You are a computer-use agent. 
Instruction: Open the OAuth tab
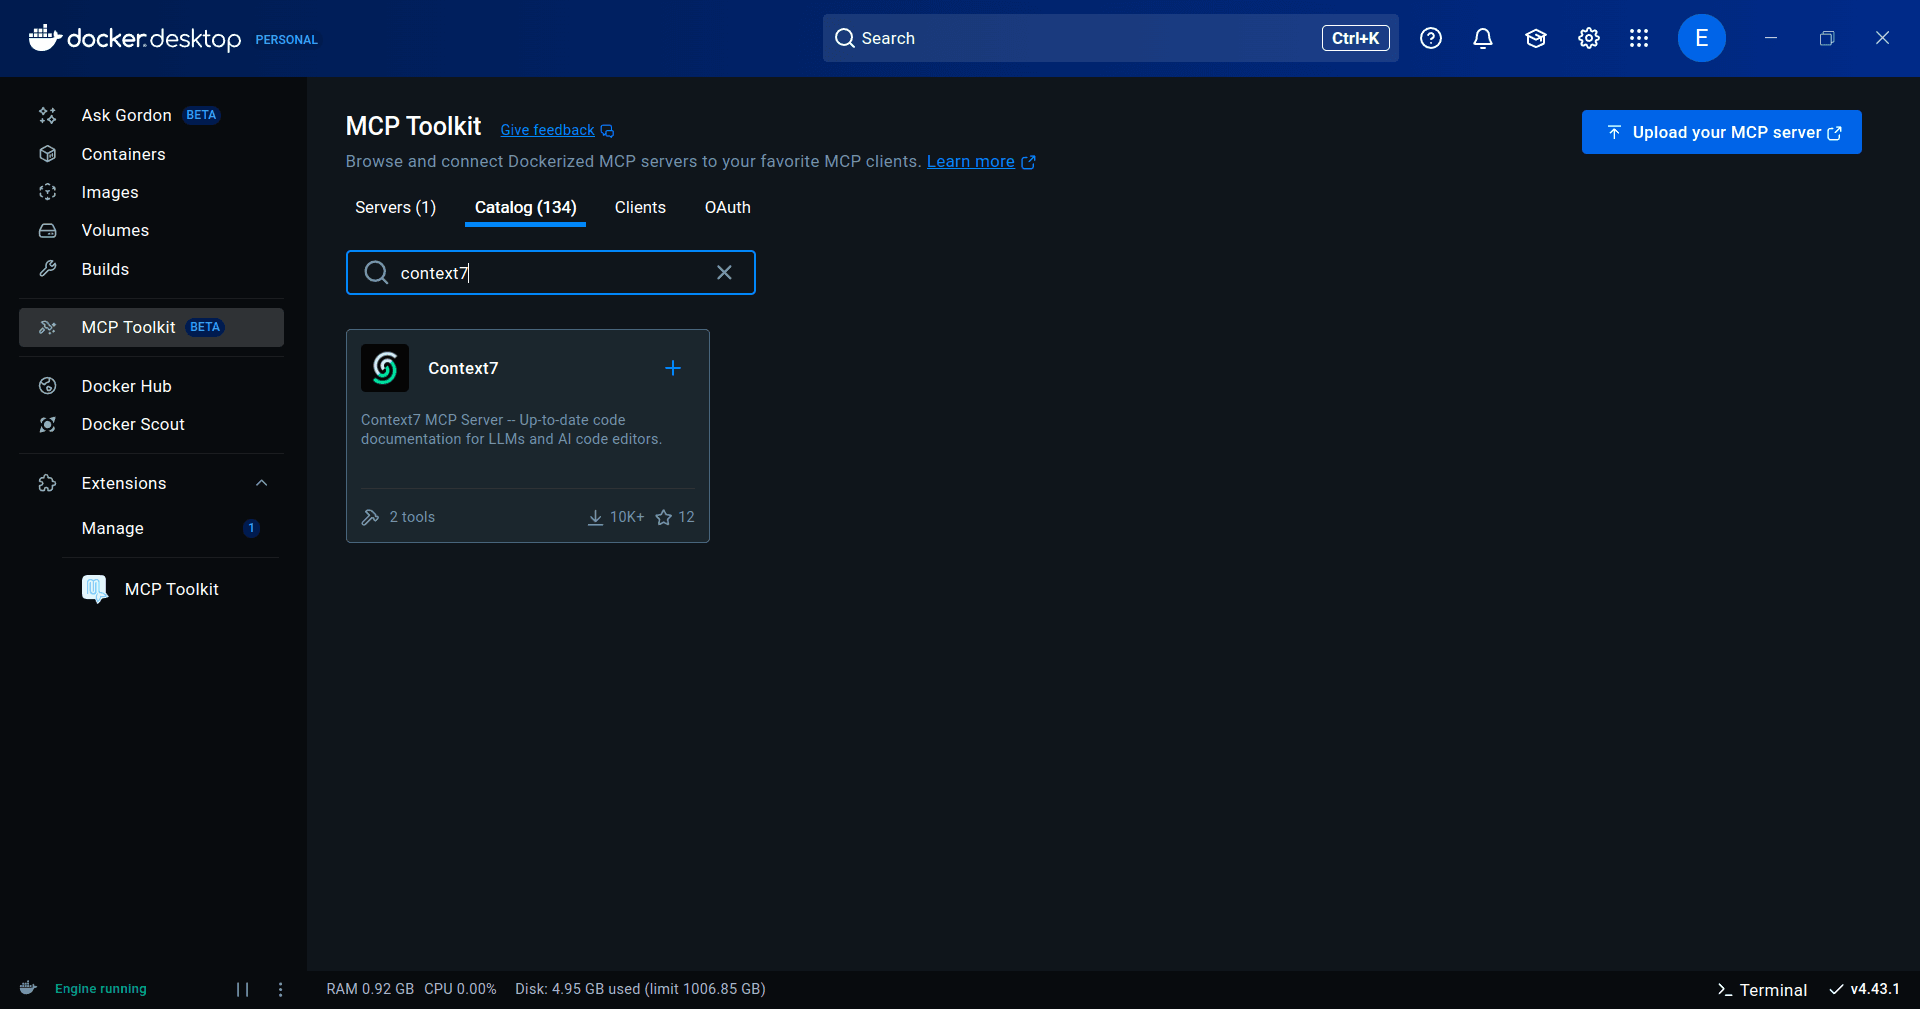[x=727, y=208]
